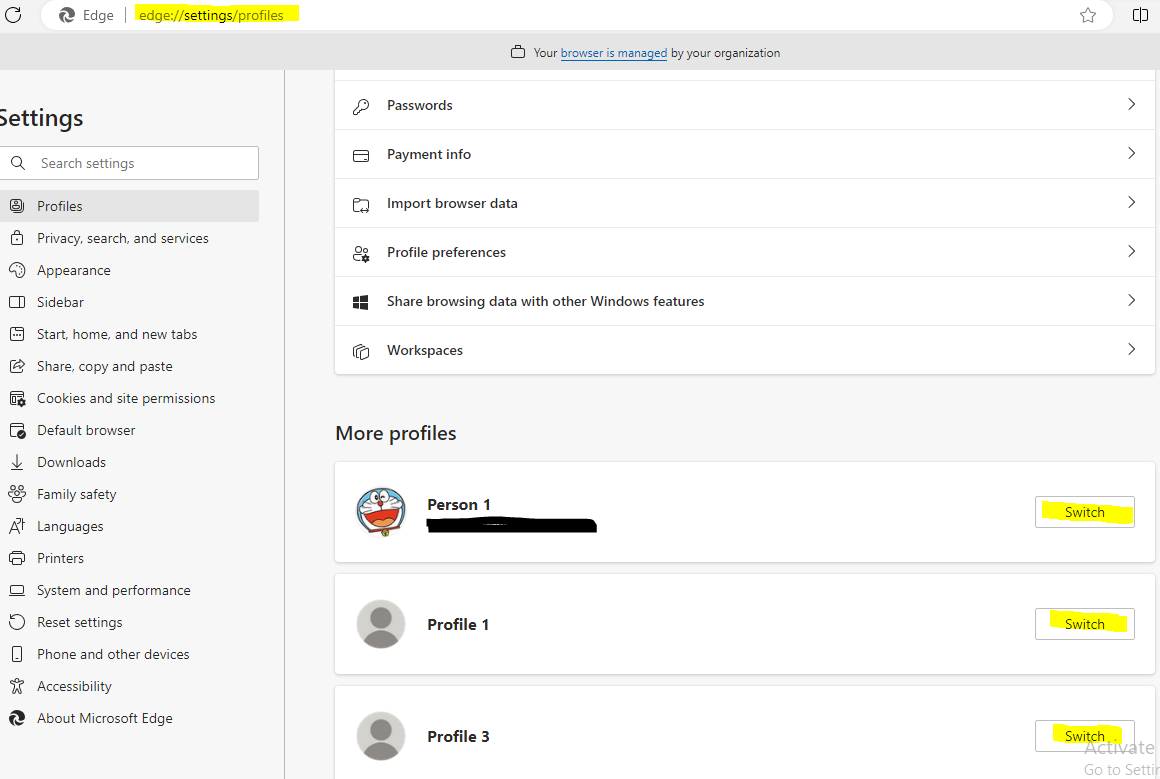Click the Passwords key icon
1160x779 pixels.
(x=361, y=106)
